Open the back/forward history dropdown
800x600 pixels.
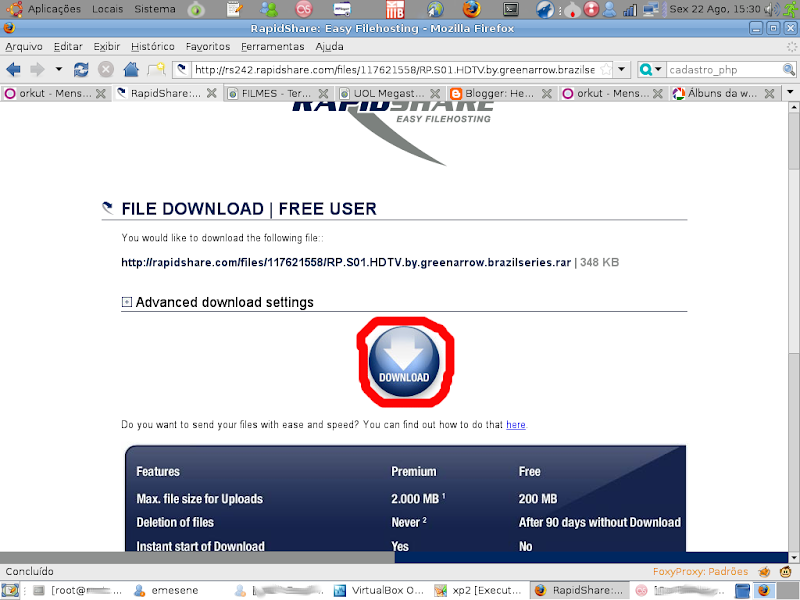point(59,69)
